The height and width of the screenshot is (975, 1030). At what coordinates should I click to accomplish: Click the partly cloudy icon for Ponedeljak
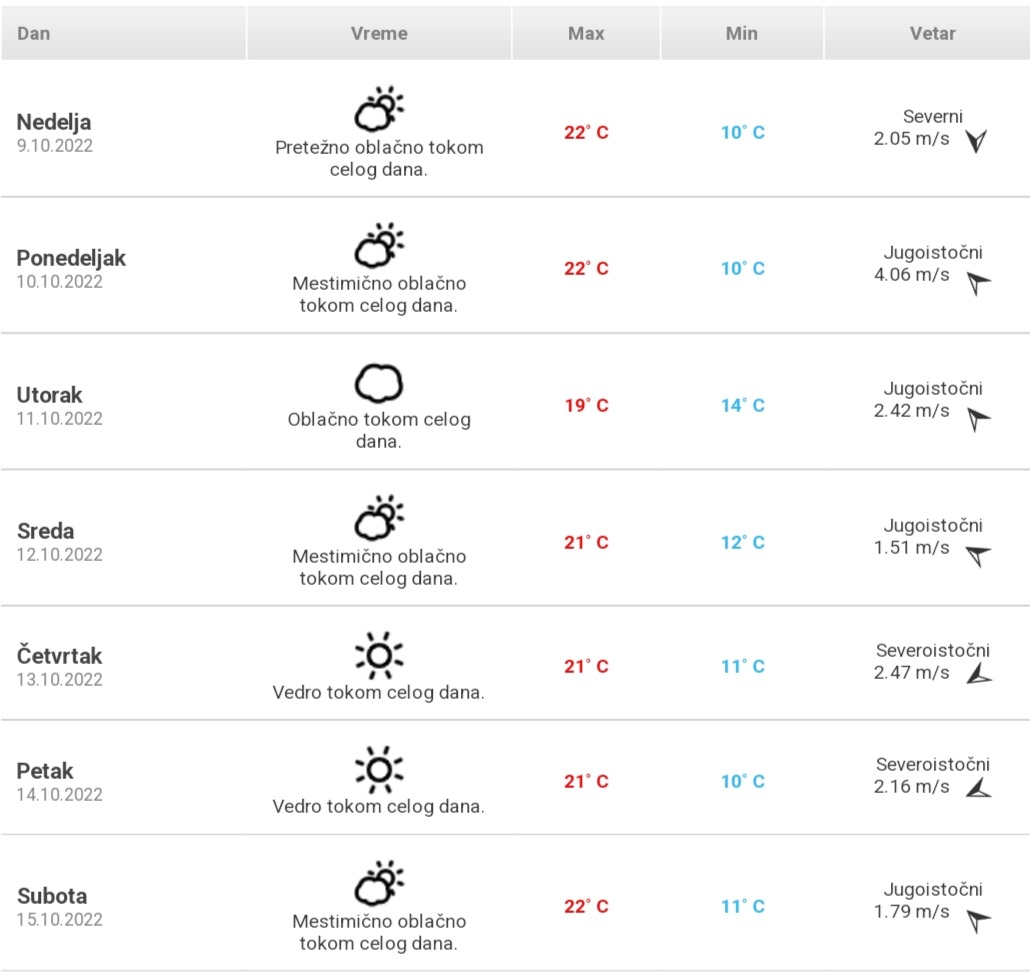[379, 246]
